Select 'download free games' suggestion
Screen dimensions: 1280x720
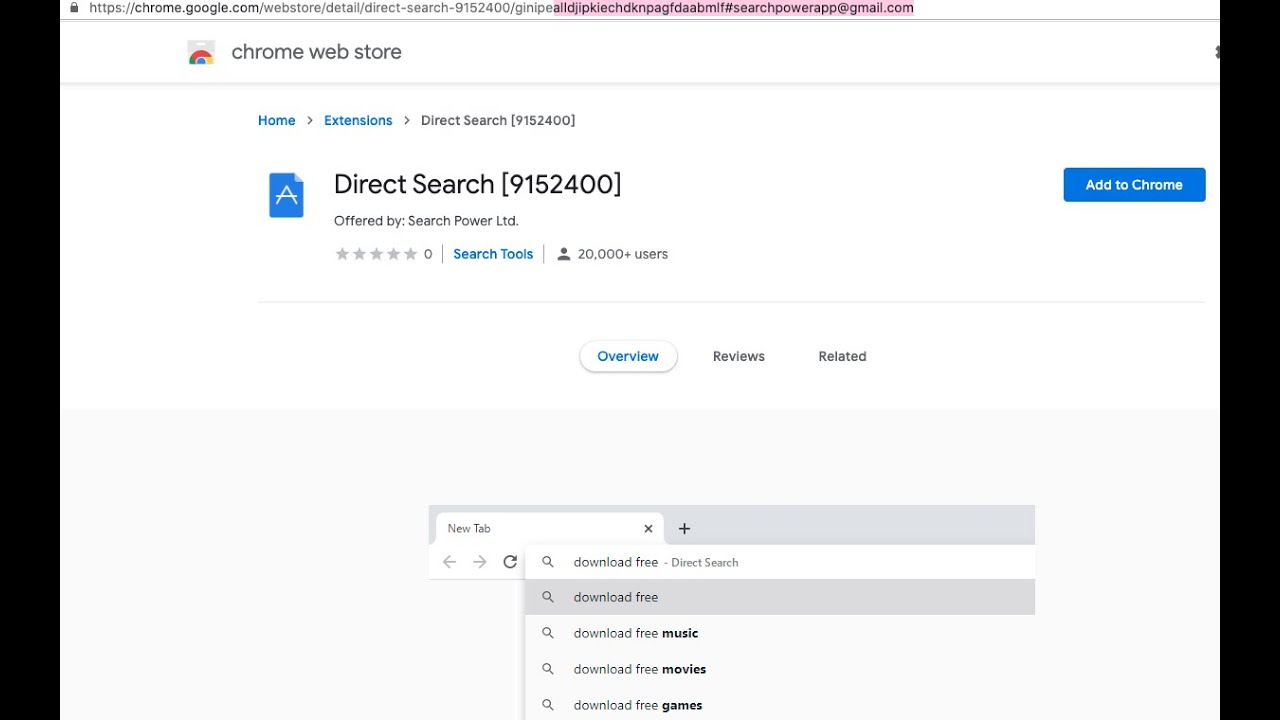coord(780,705)
